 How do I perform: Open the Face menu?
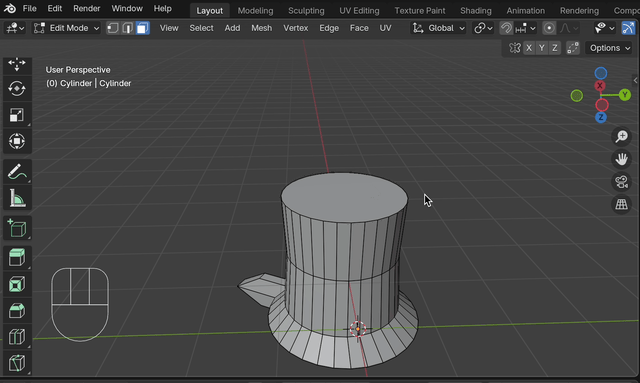(359, 28)
